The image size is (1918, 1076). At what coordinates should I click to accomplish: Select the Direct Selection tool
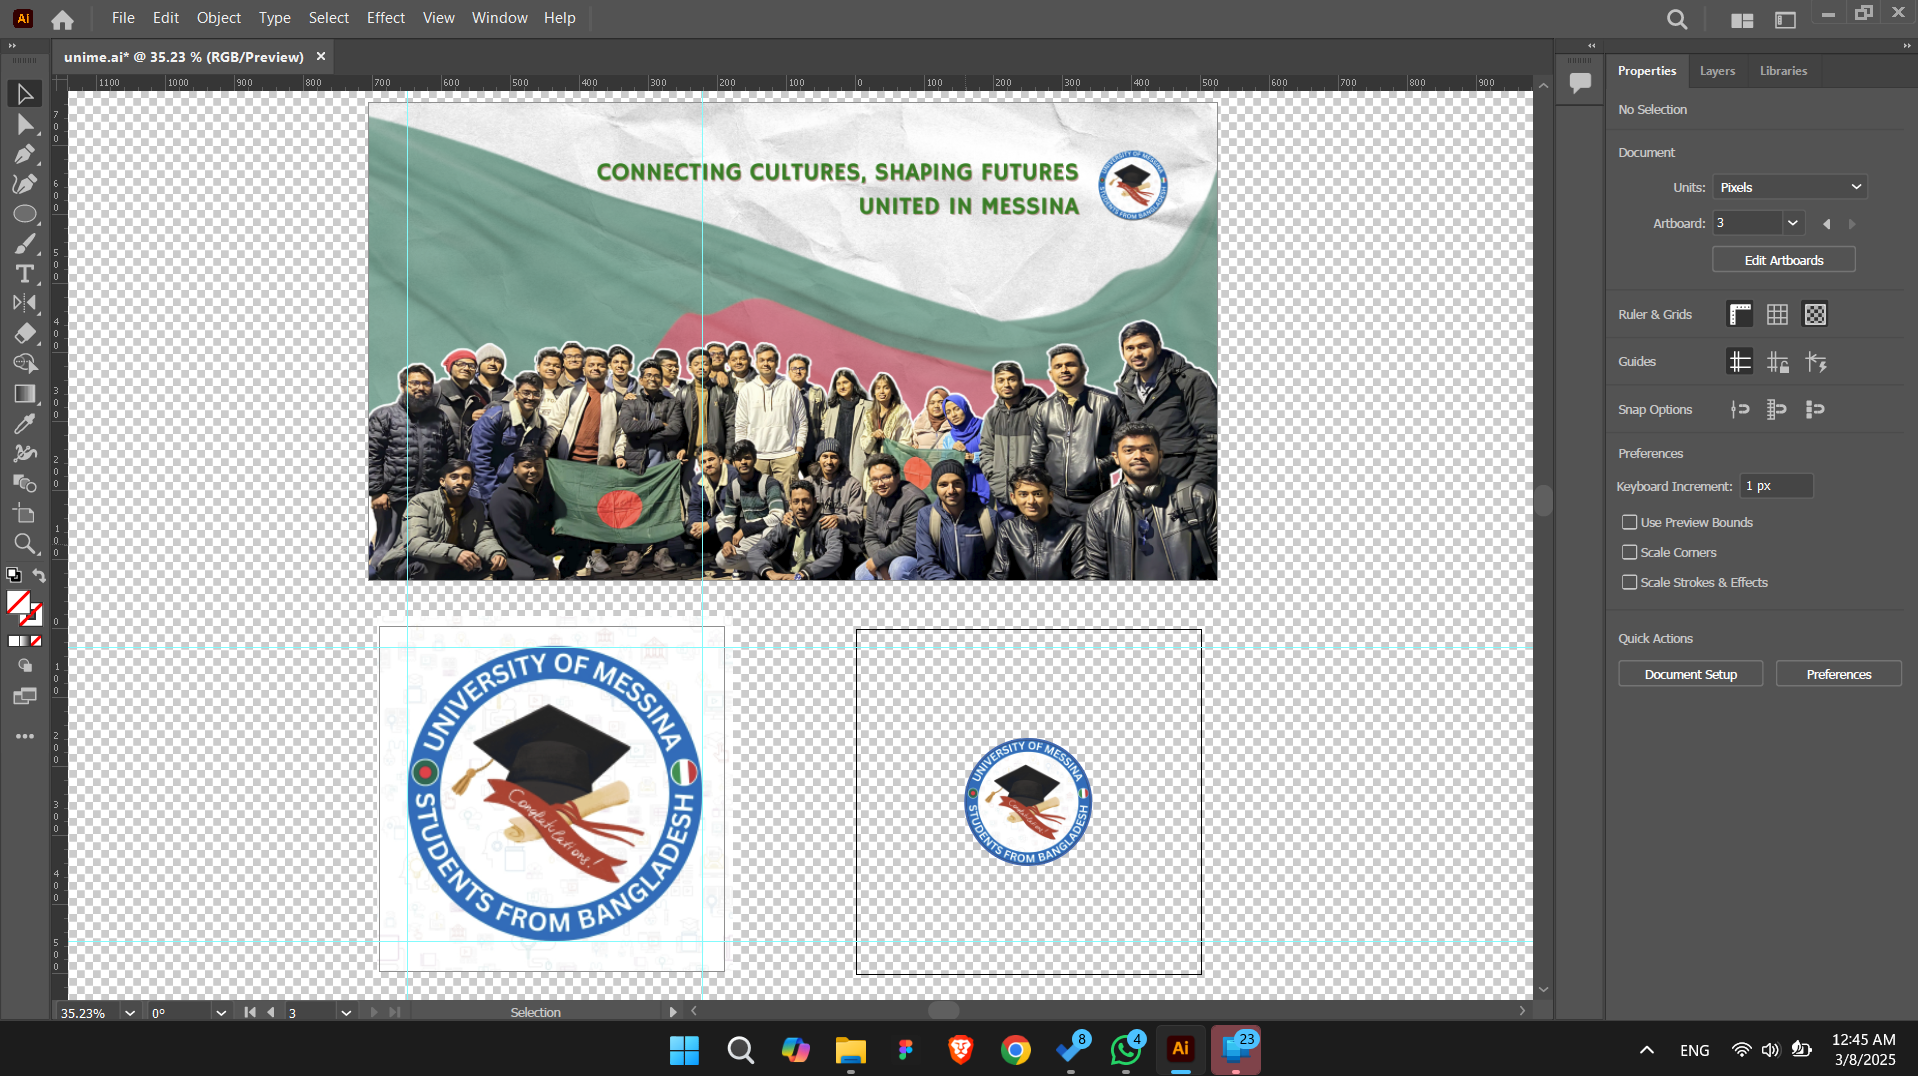[25, 124]
